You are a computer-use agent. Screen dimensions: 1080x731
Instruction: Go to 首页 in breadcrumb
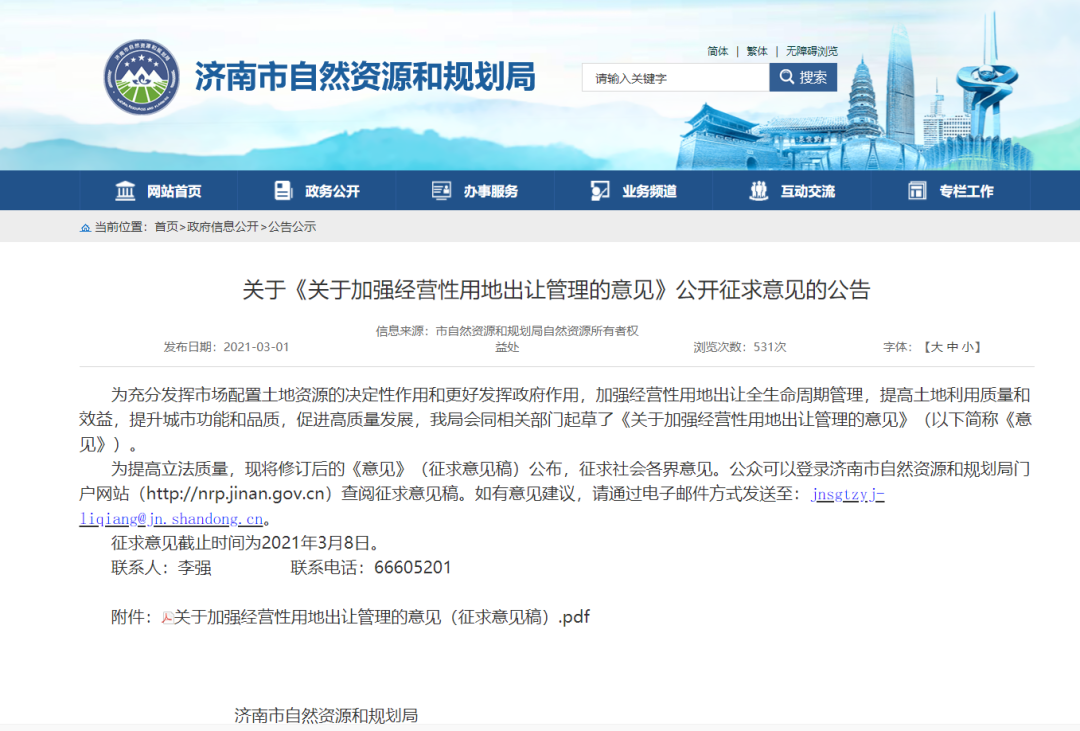click(x=166, y=227)
